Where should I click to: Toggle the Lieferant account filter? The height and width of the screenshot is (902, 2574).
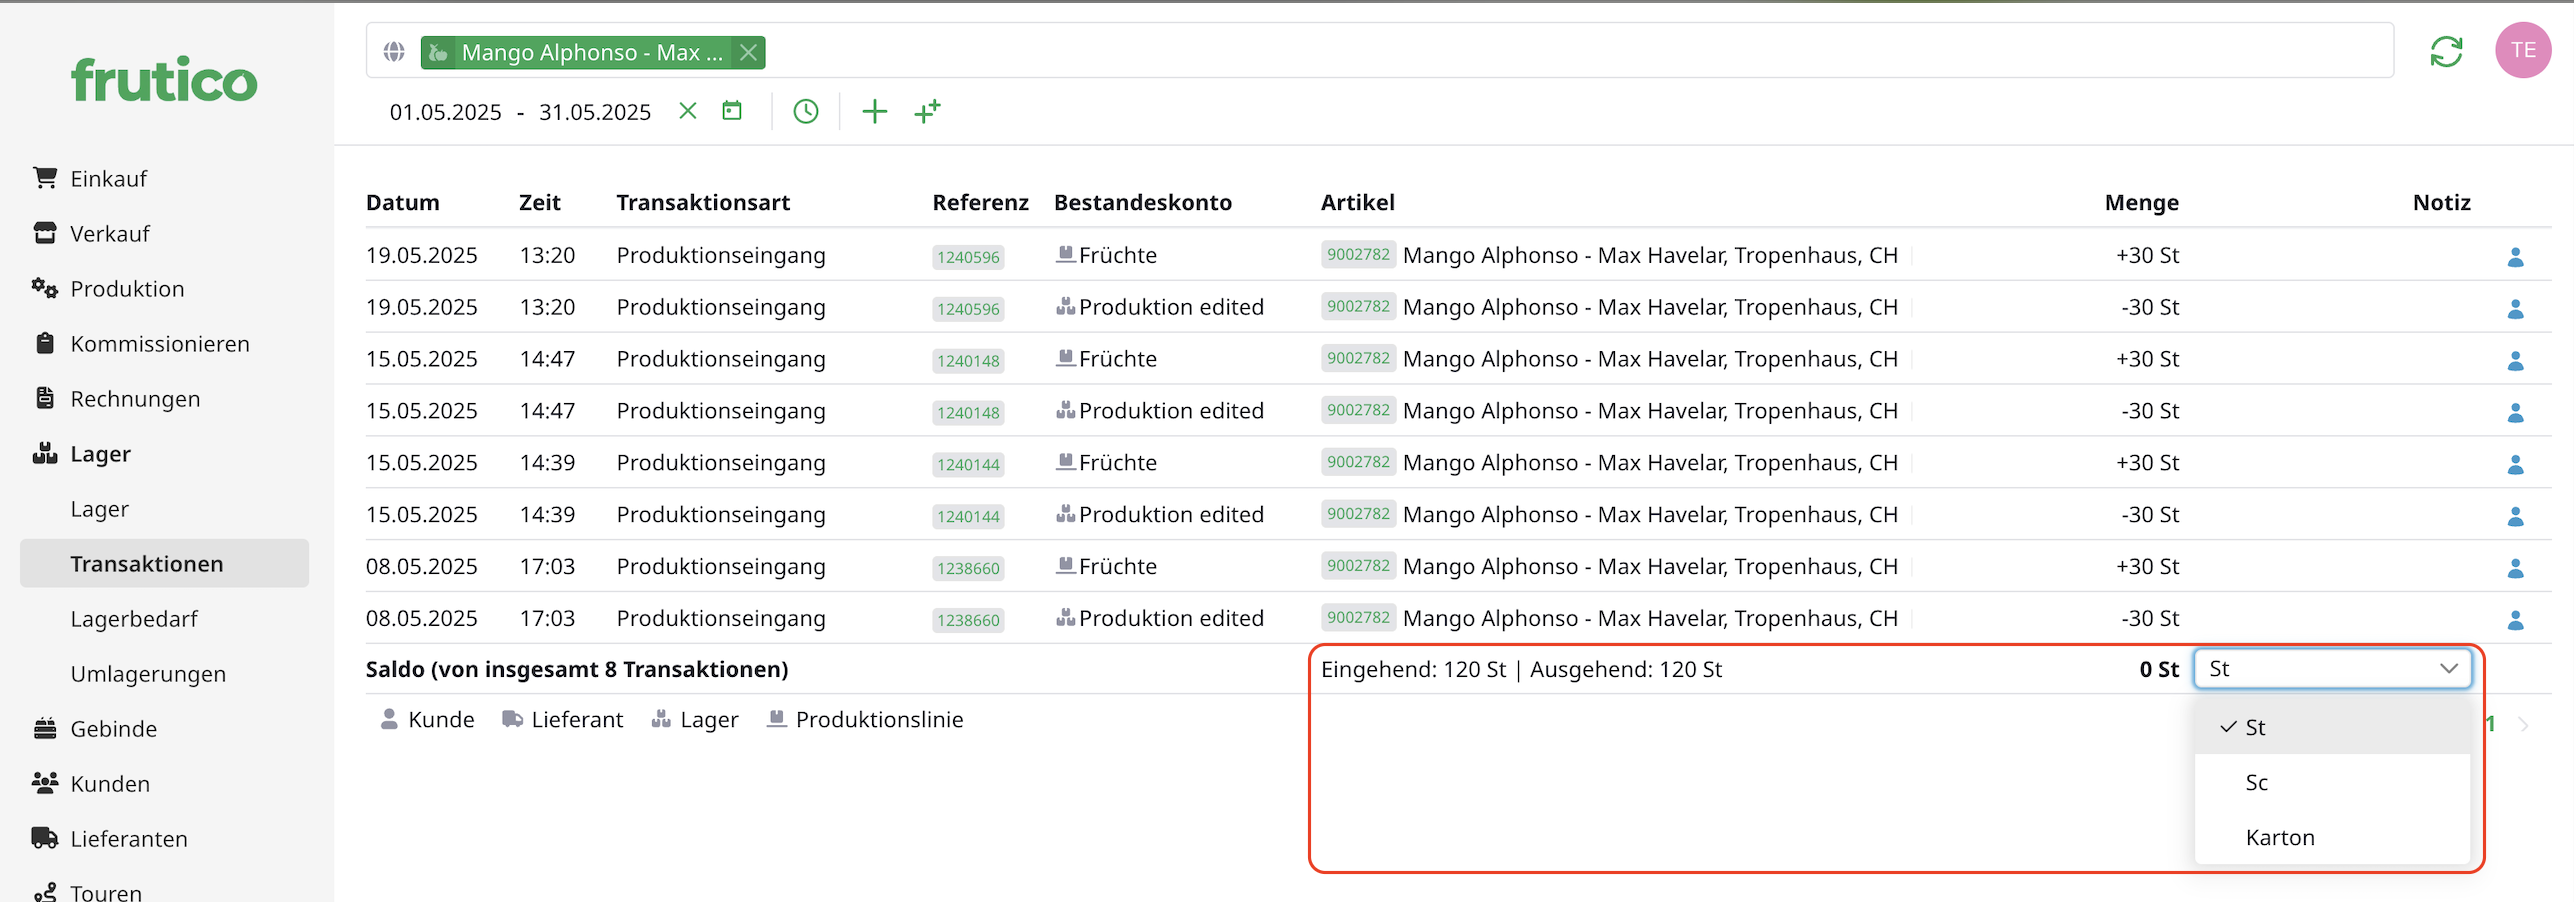click(562, 720)
